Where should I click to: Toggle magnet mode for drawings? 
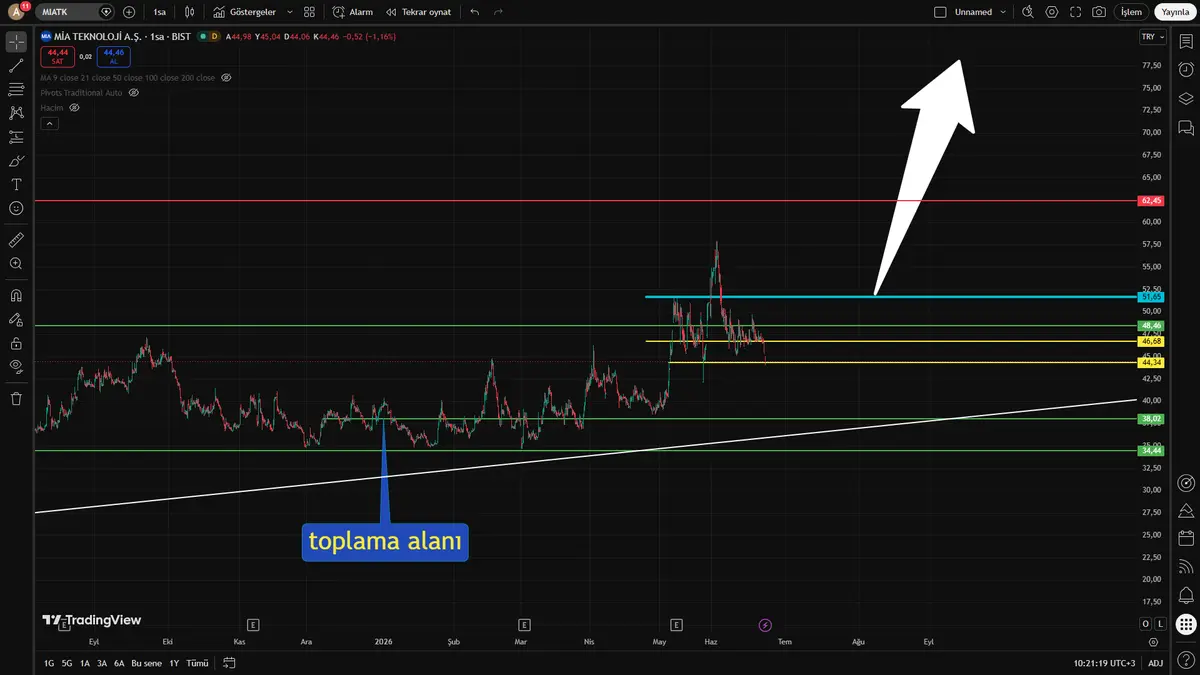coord(16,296)
